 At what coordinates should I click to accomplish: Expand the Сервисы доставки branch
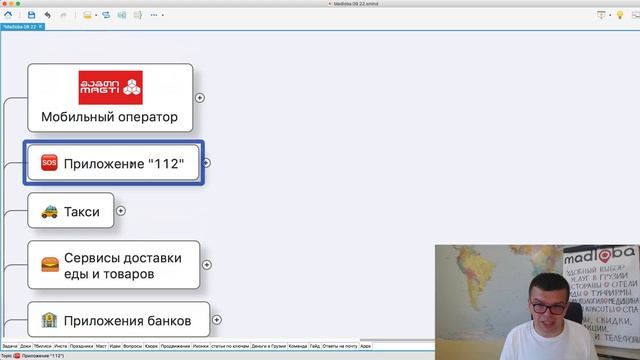[207, 265]
